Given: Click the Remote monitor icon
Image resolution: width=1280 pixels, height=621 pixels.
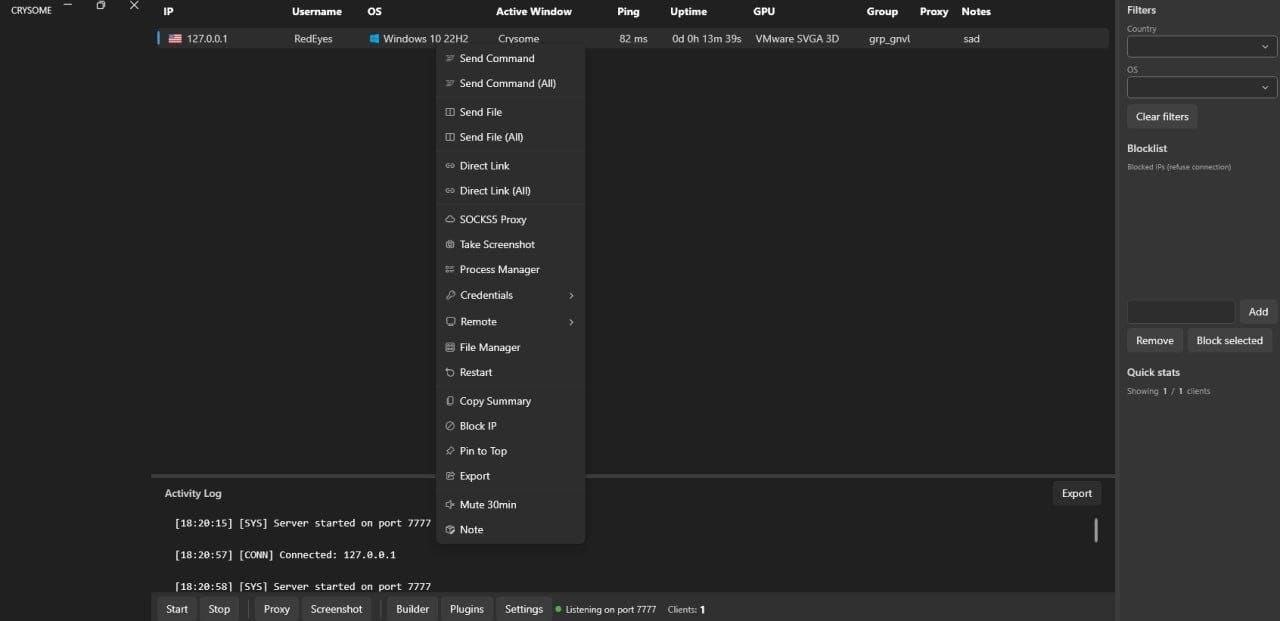Looking at the screenshot, I should pos(450,322).
